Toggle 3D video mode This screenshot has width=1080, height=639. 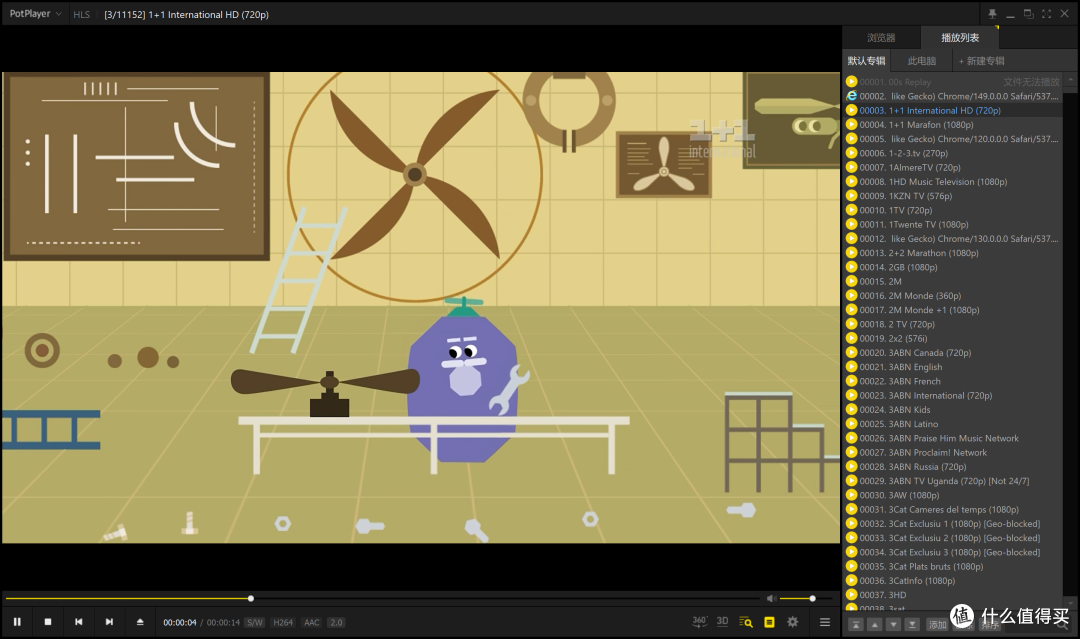click(x=723, y=621)
